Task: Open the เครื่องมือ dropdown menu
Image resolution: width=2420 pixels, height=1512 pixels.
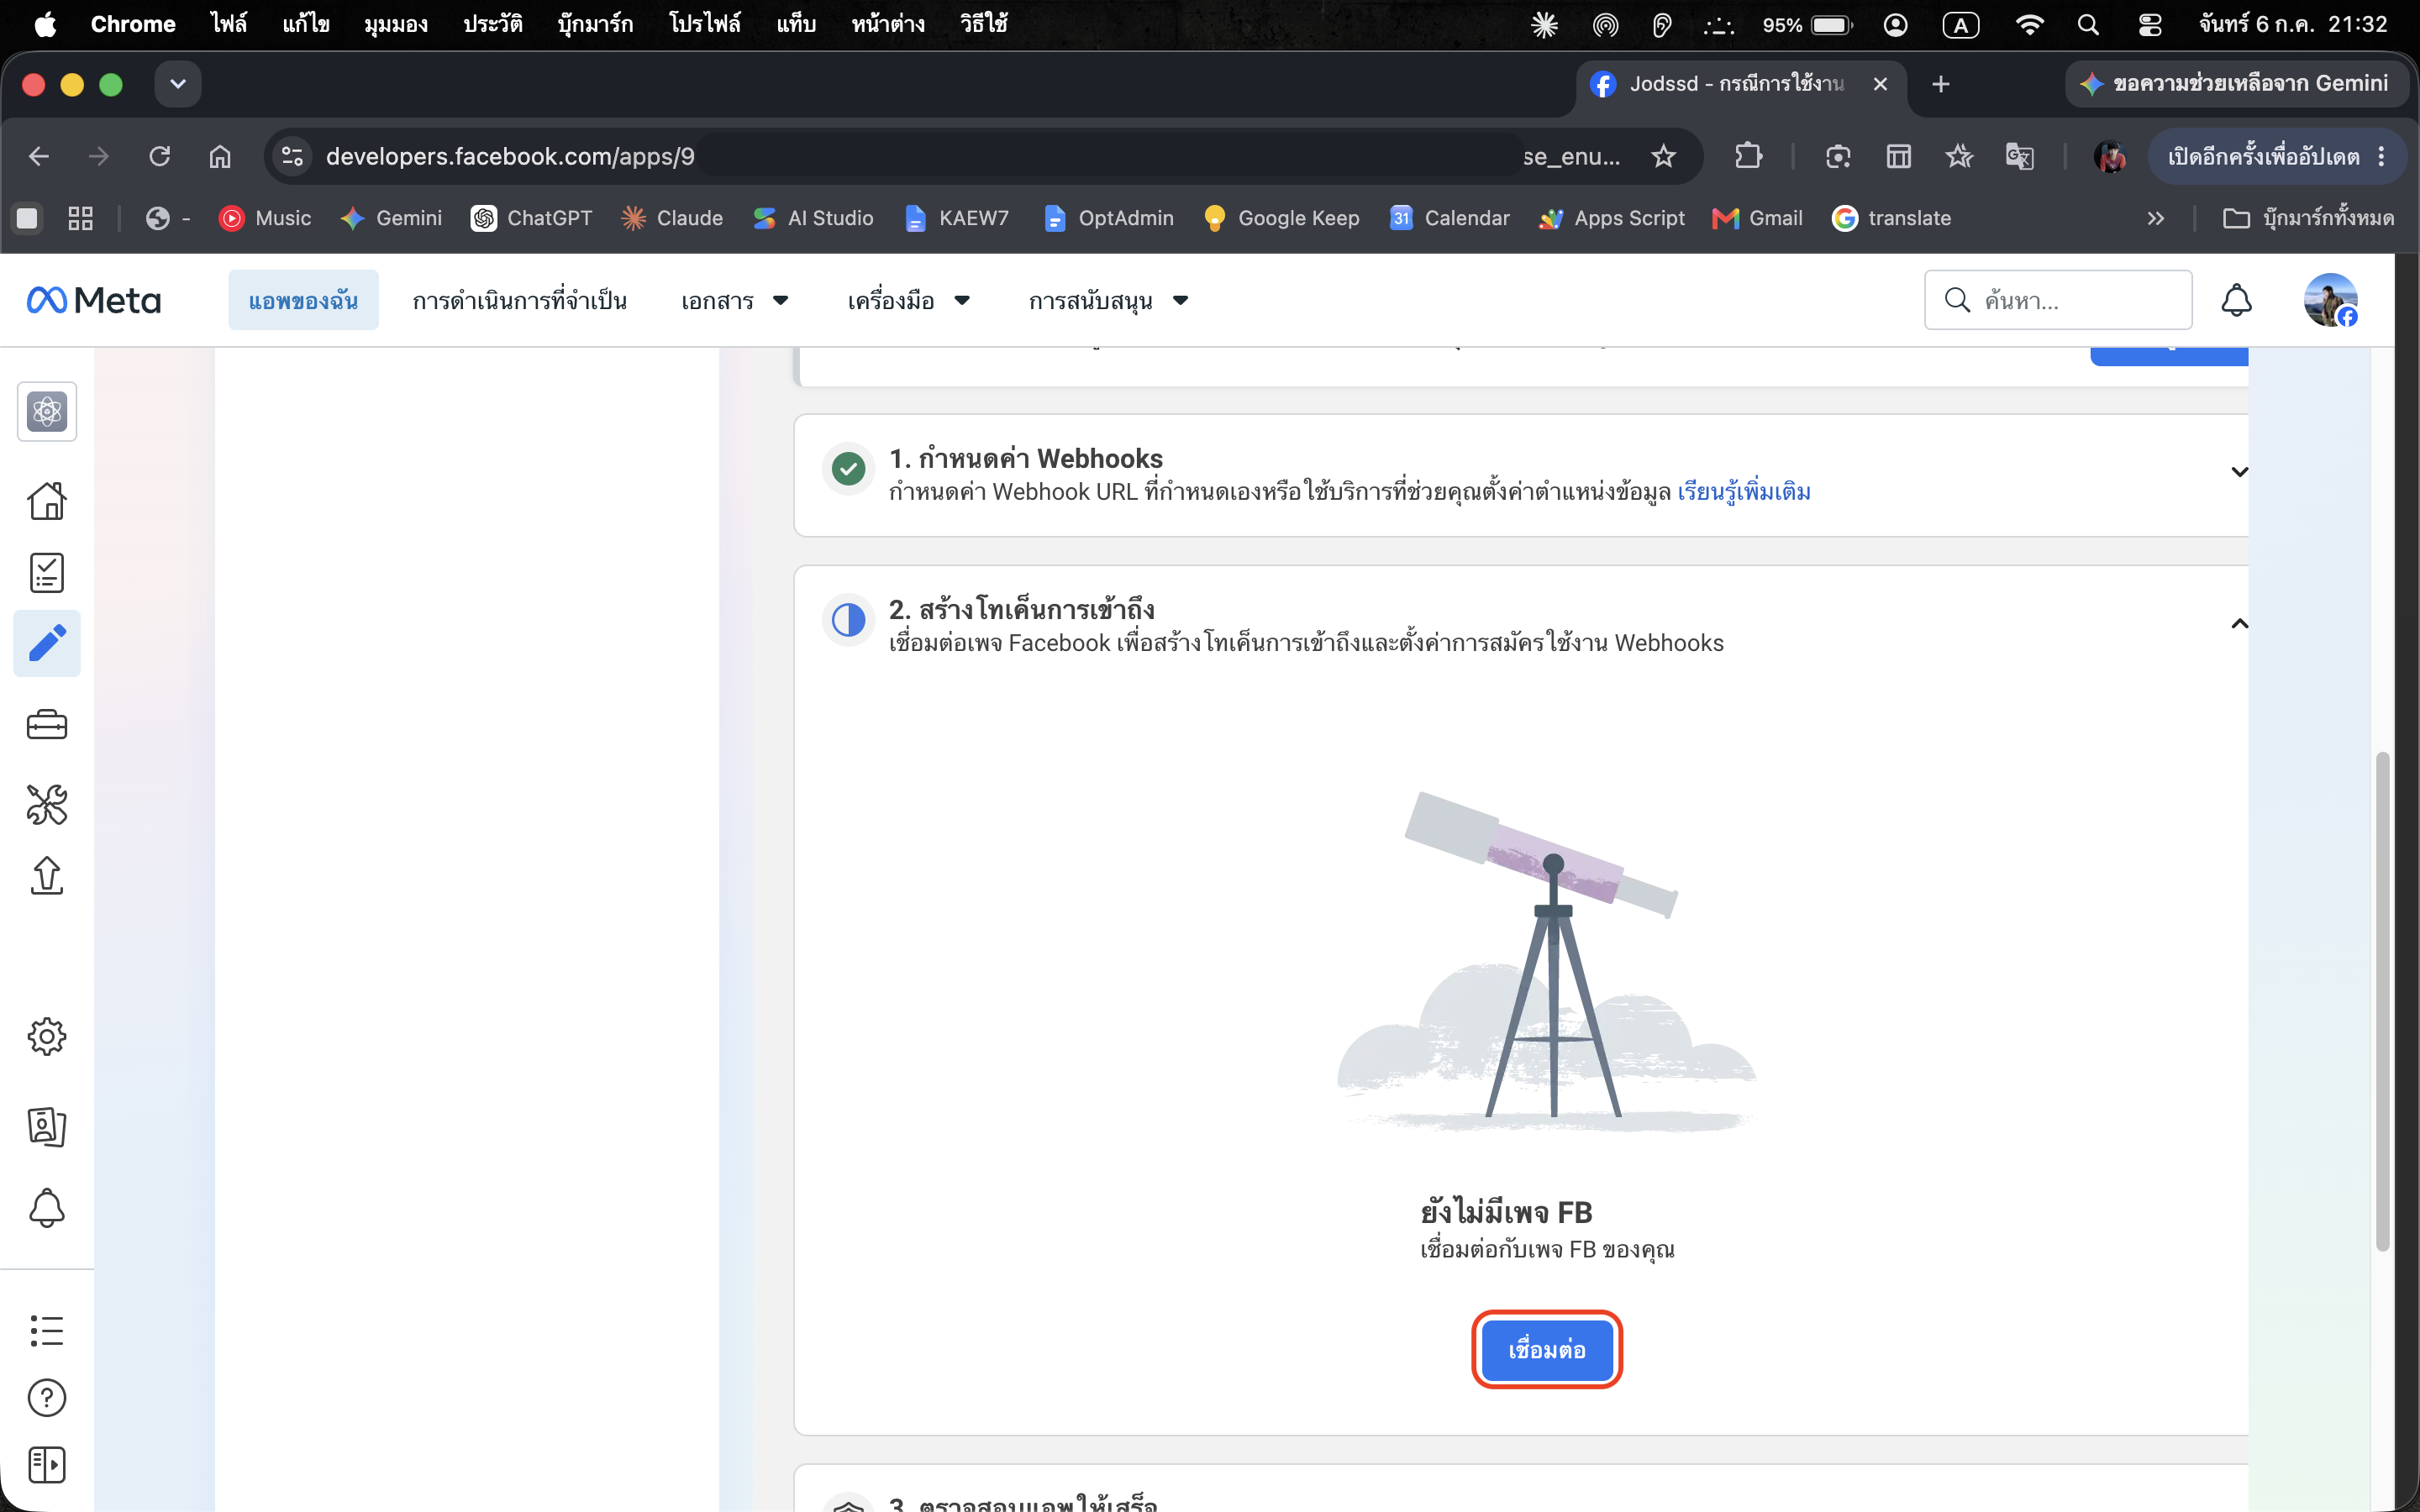Action: pos(908,300)
